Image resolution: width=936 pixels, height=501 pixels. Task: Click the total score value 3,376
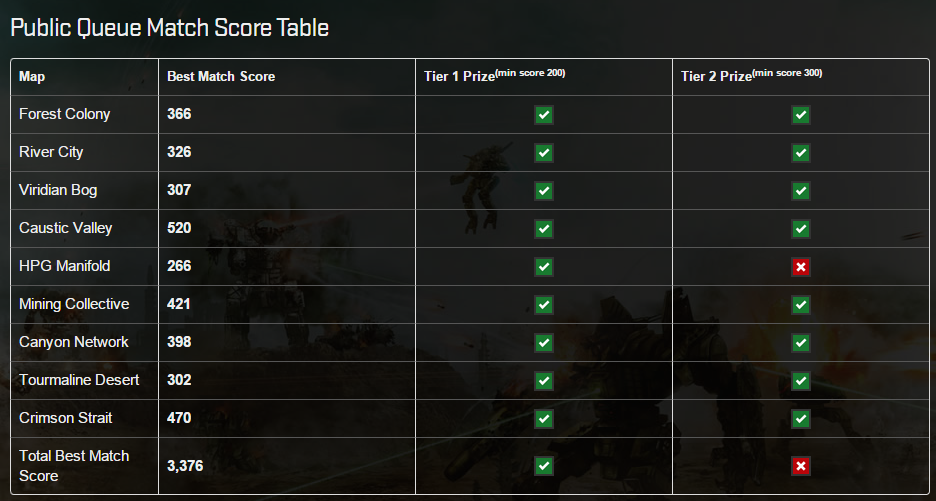click(x=185, y=465)
